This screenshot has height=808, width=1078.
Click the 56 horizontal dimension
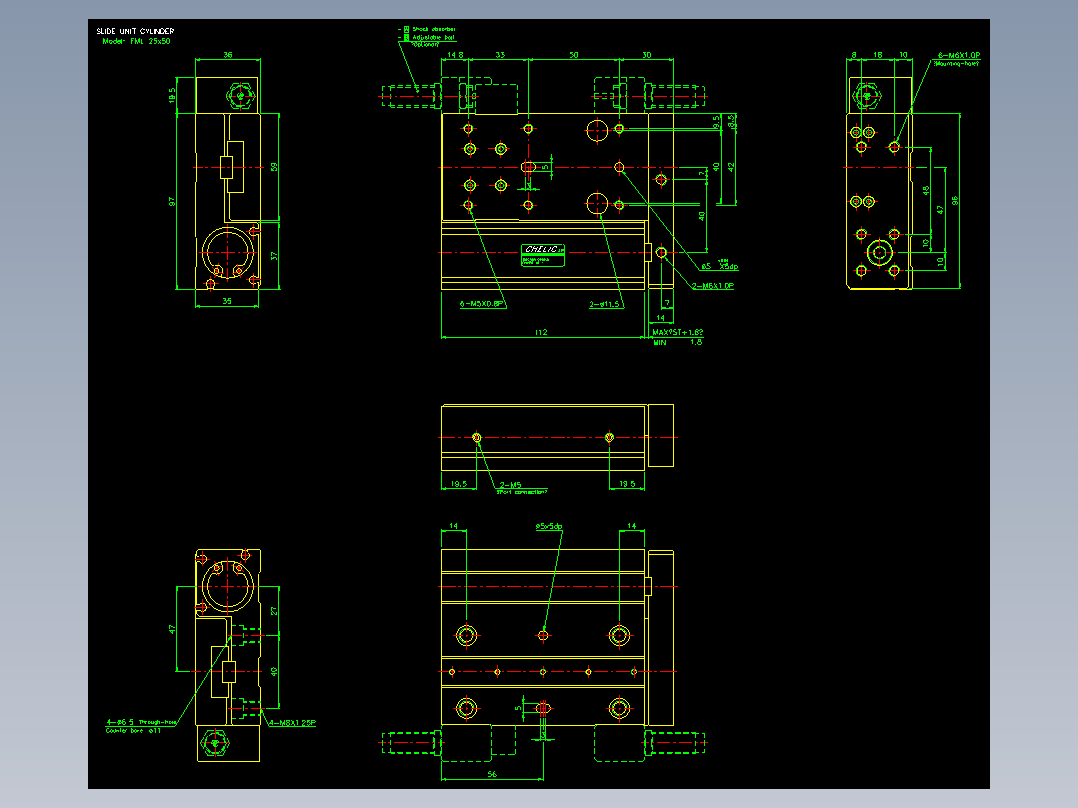pos(492,774)
